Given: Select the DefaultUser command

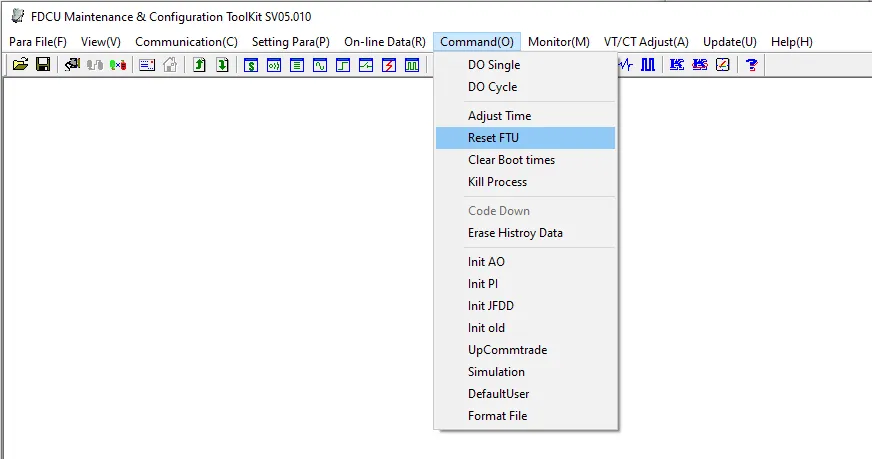Looking at the screenshot, I should point(526,394).
